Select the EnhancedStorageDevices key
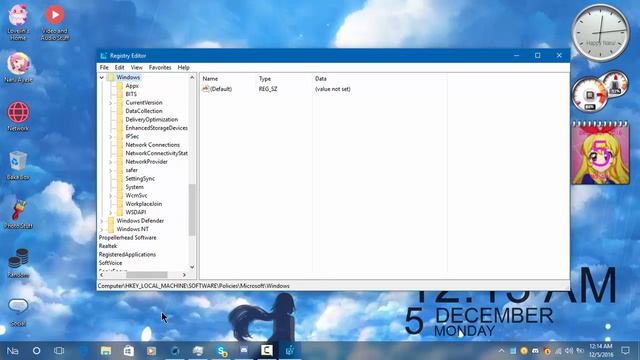Viewport: 640px width, 360px height. 156,128
